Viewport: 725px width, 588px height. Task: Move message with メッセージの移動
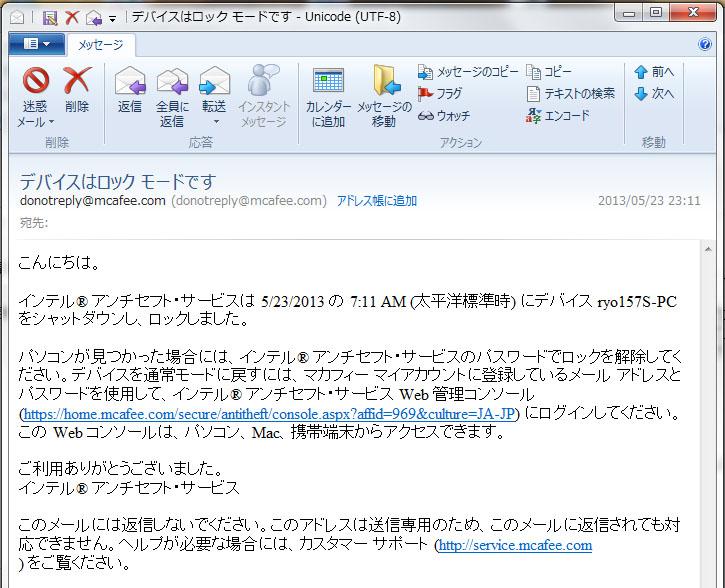[385, 97]
